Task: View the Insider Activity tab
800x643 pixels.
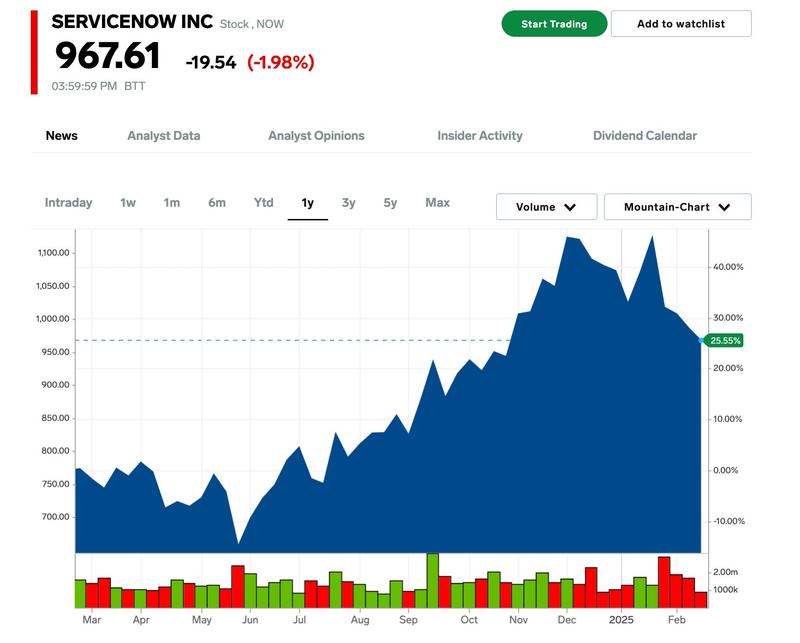Action: pos(480,136)
